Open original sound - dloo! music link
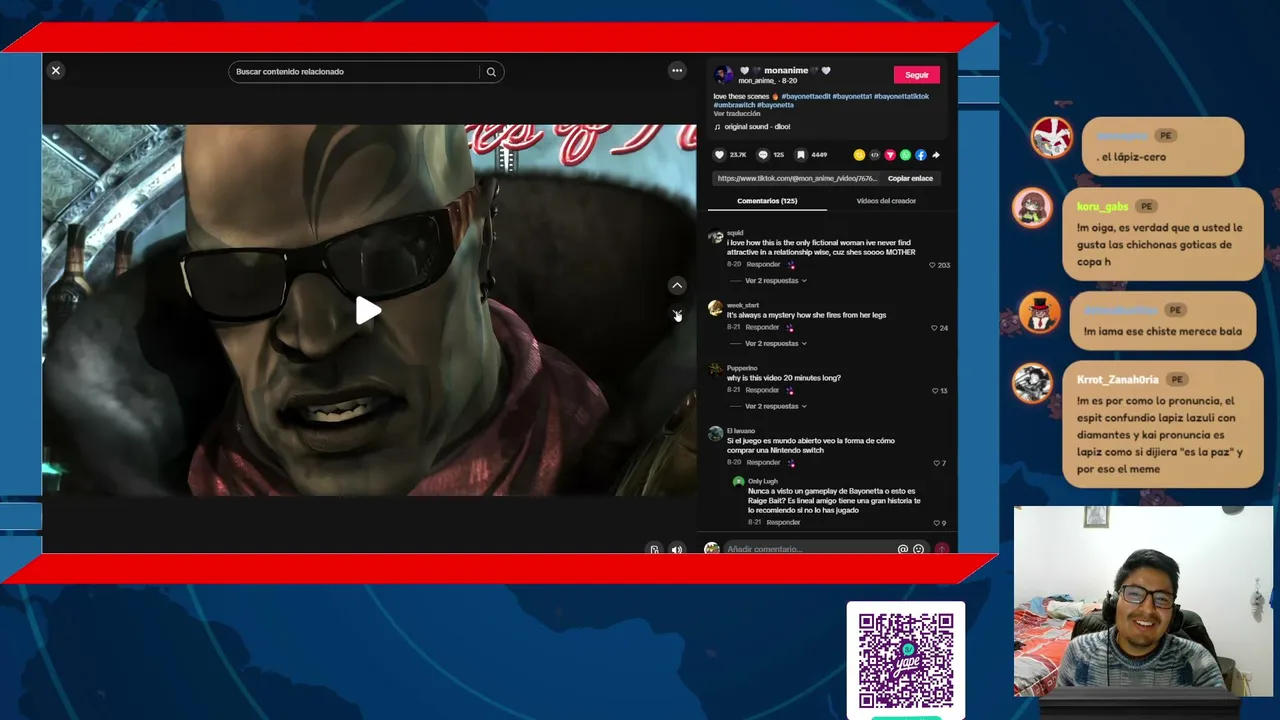The height and width of the screenshot is (720, 1280). click(757, 127)
